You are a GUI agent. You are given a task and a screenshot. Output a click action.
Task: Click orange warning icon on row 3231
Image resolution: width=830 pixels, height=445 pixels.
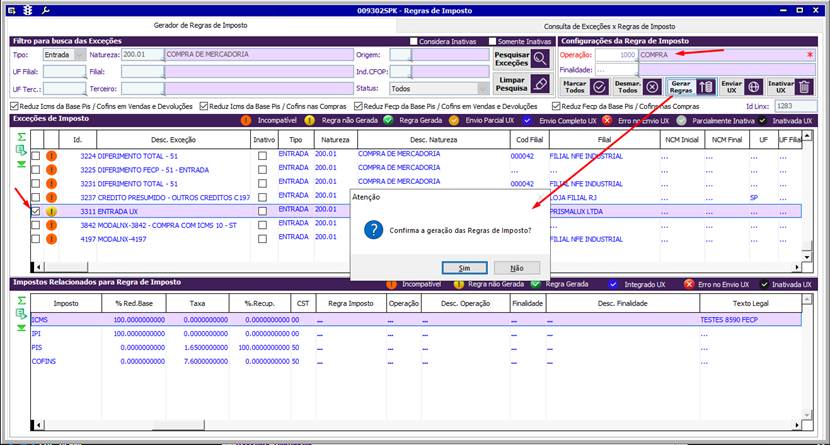51,184
